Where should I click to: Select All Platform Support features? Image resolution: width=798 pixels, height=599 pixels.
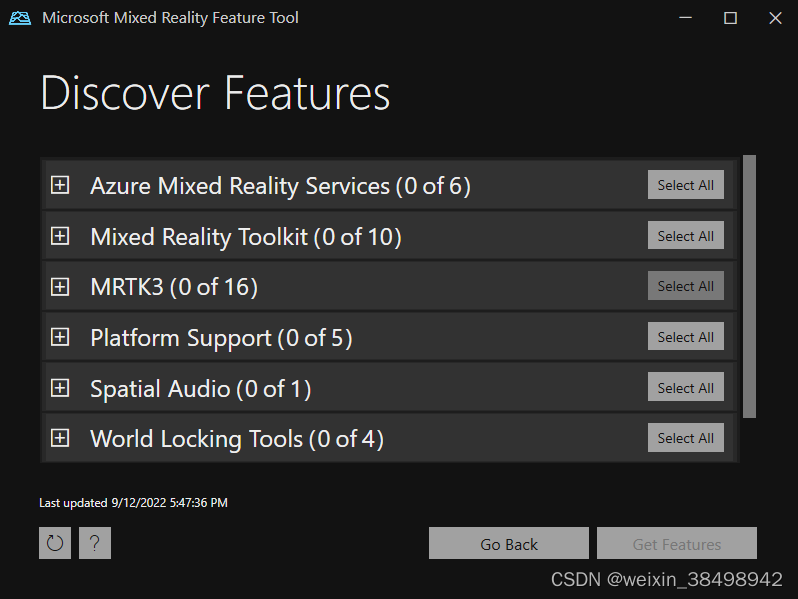(686, 336)
